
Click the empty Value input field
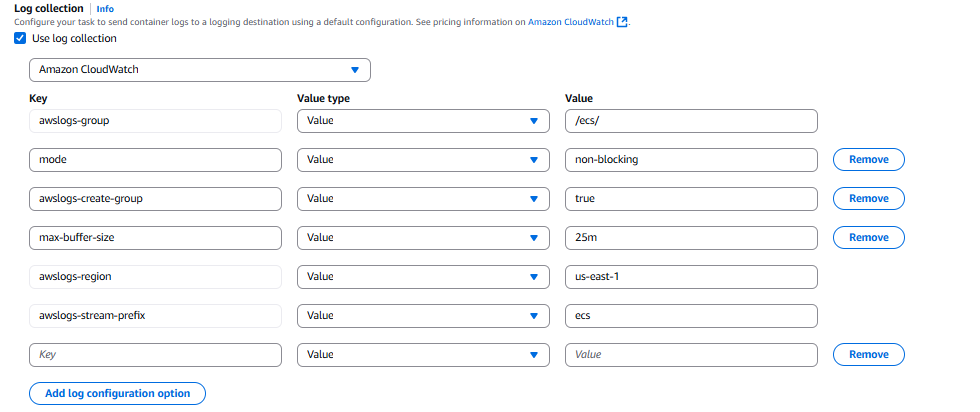coord(691,355)
